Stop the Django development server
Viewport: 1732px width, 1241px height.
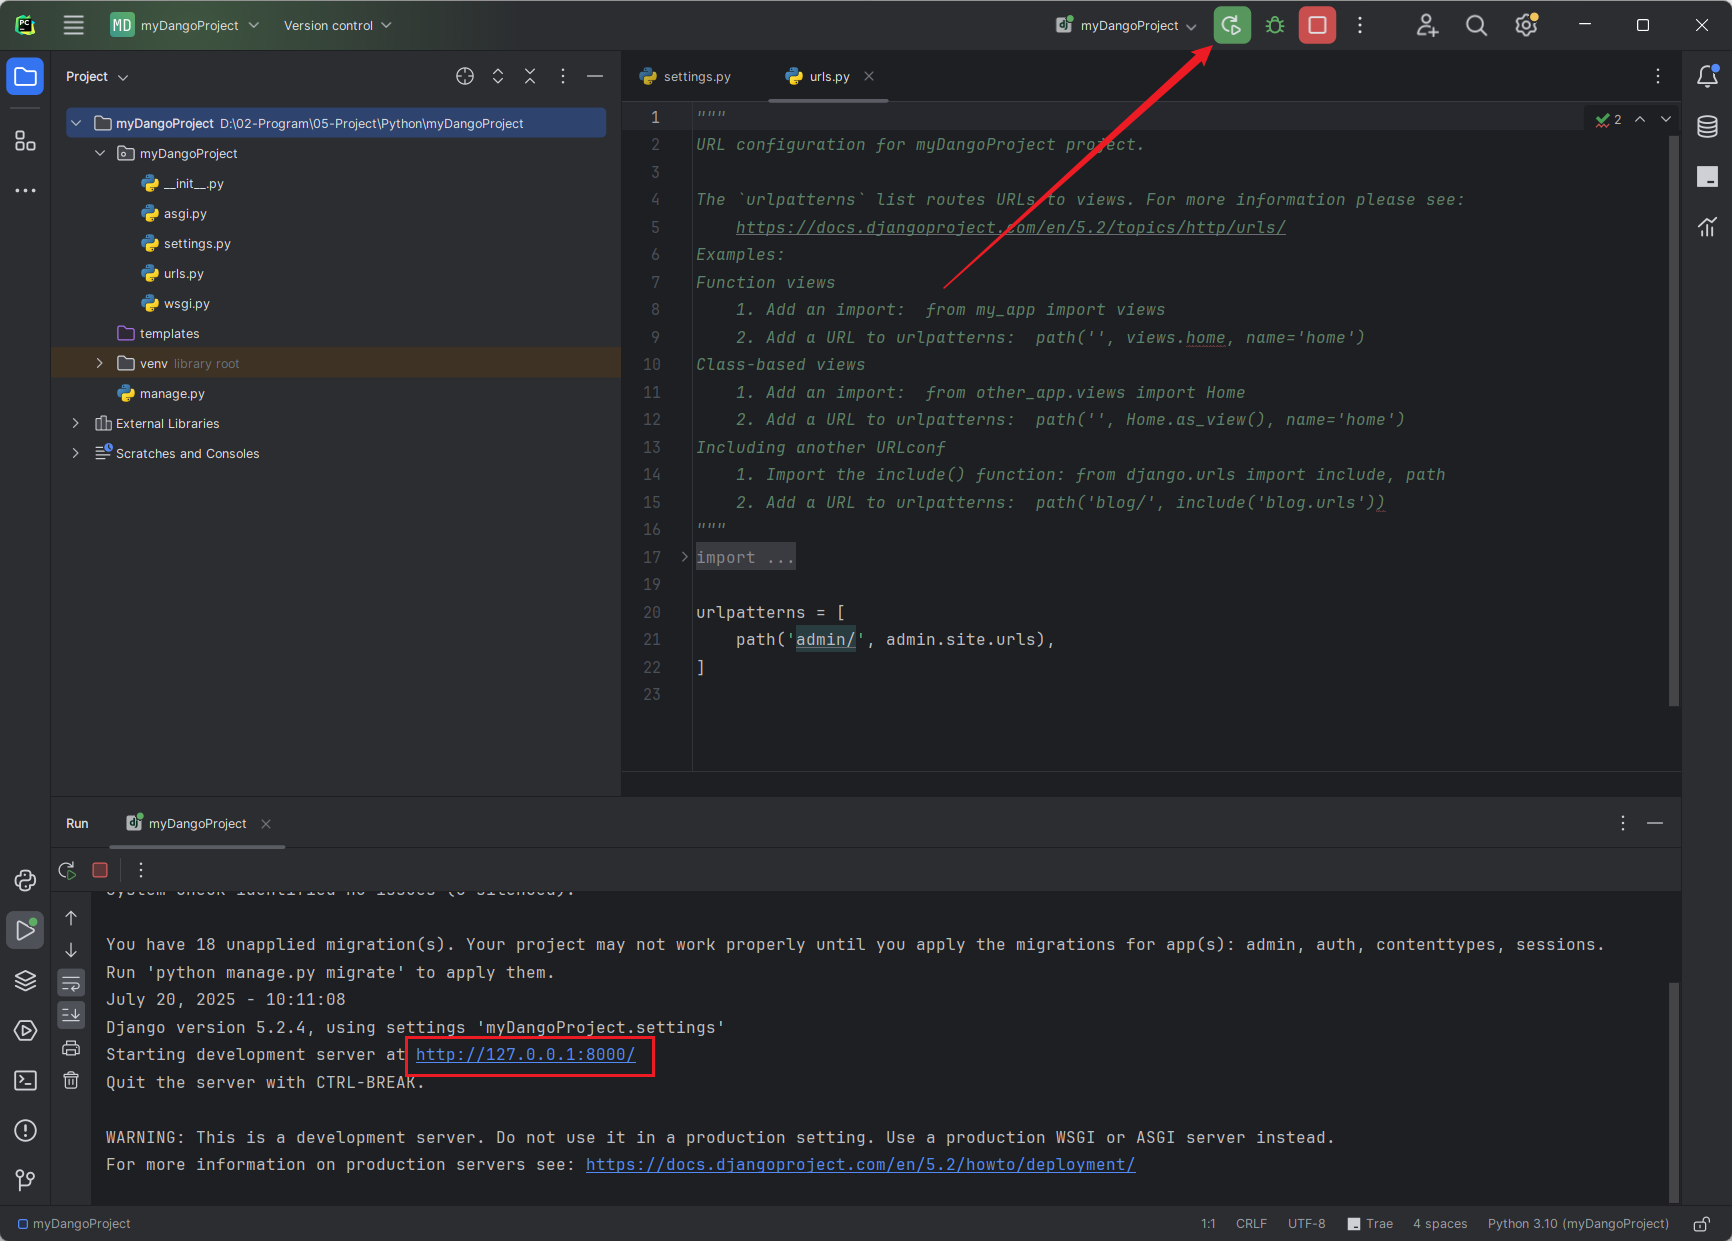(x=1317, y=25)
